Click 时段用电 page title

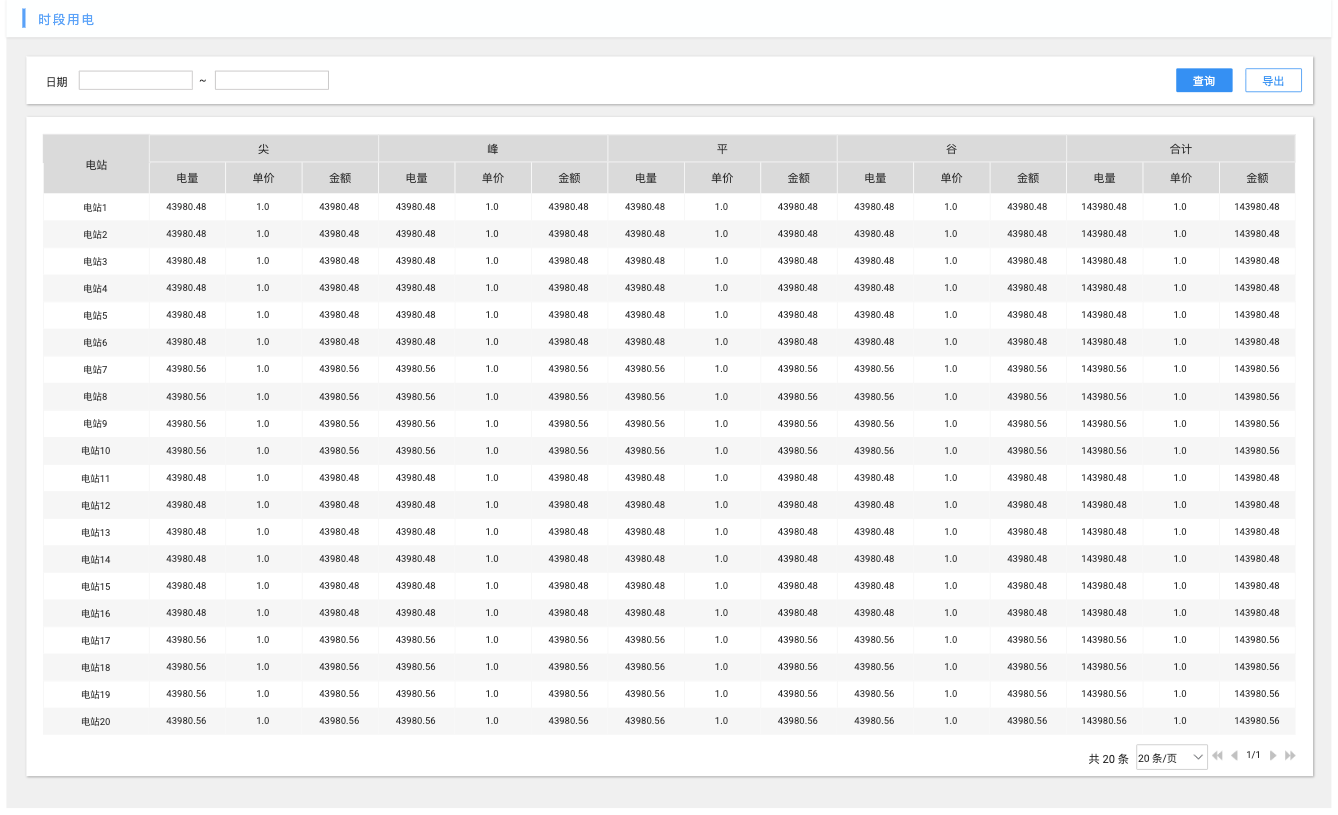click(x=66, y=20)
